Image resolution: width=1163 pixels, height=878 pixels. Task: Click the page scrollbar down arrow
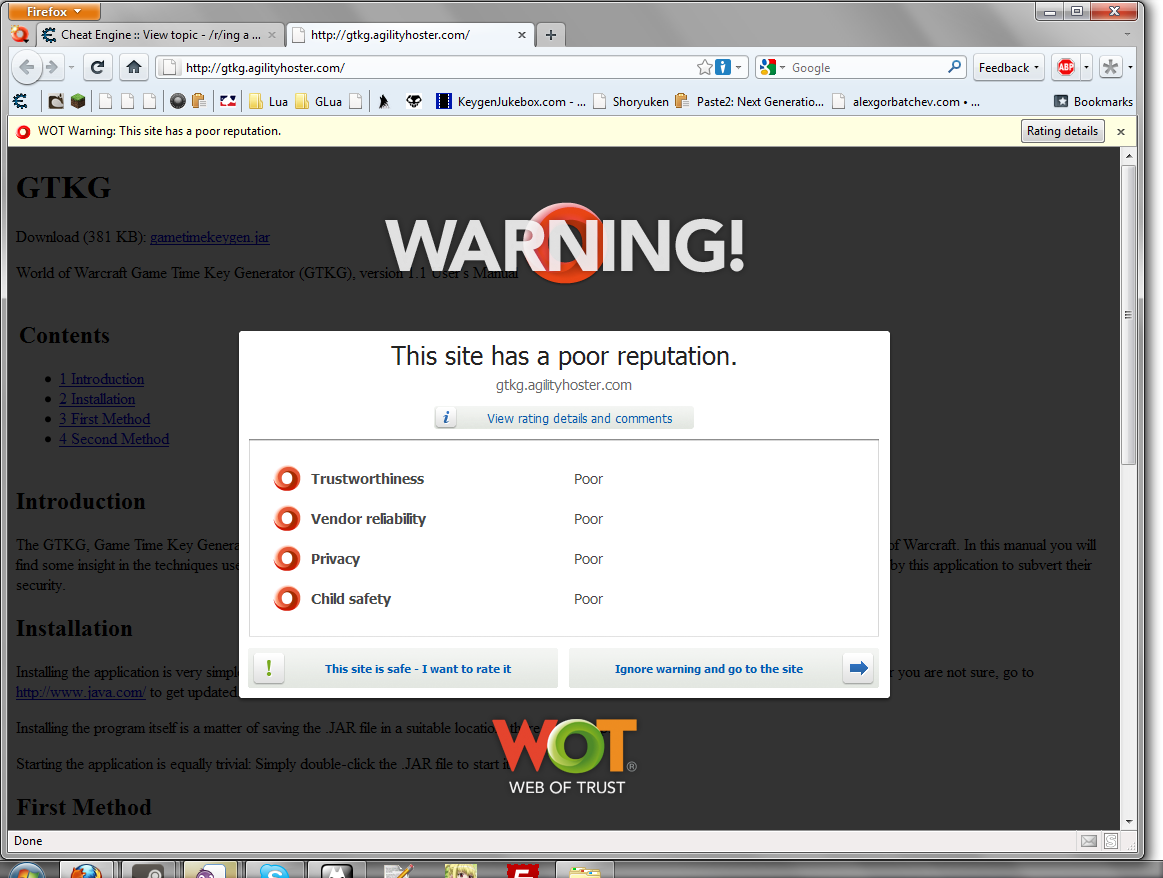click(1129, 822)
